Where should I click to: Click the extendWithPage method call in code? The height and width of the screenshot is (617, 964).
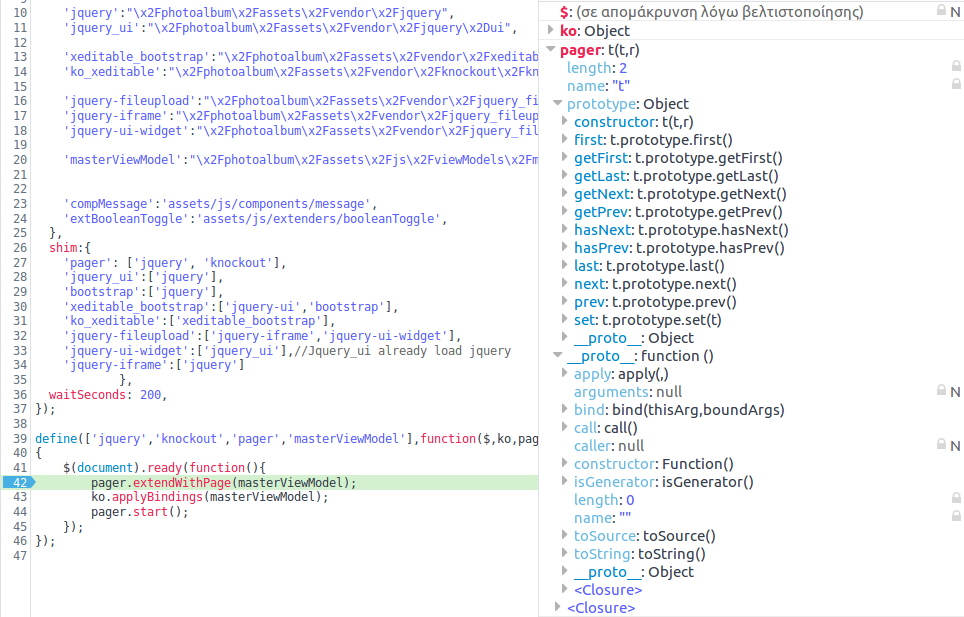pos(182,482)
